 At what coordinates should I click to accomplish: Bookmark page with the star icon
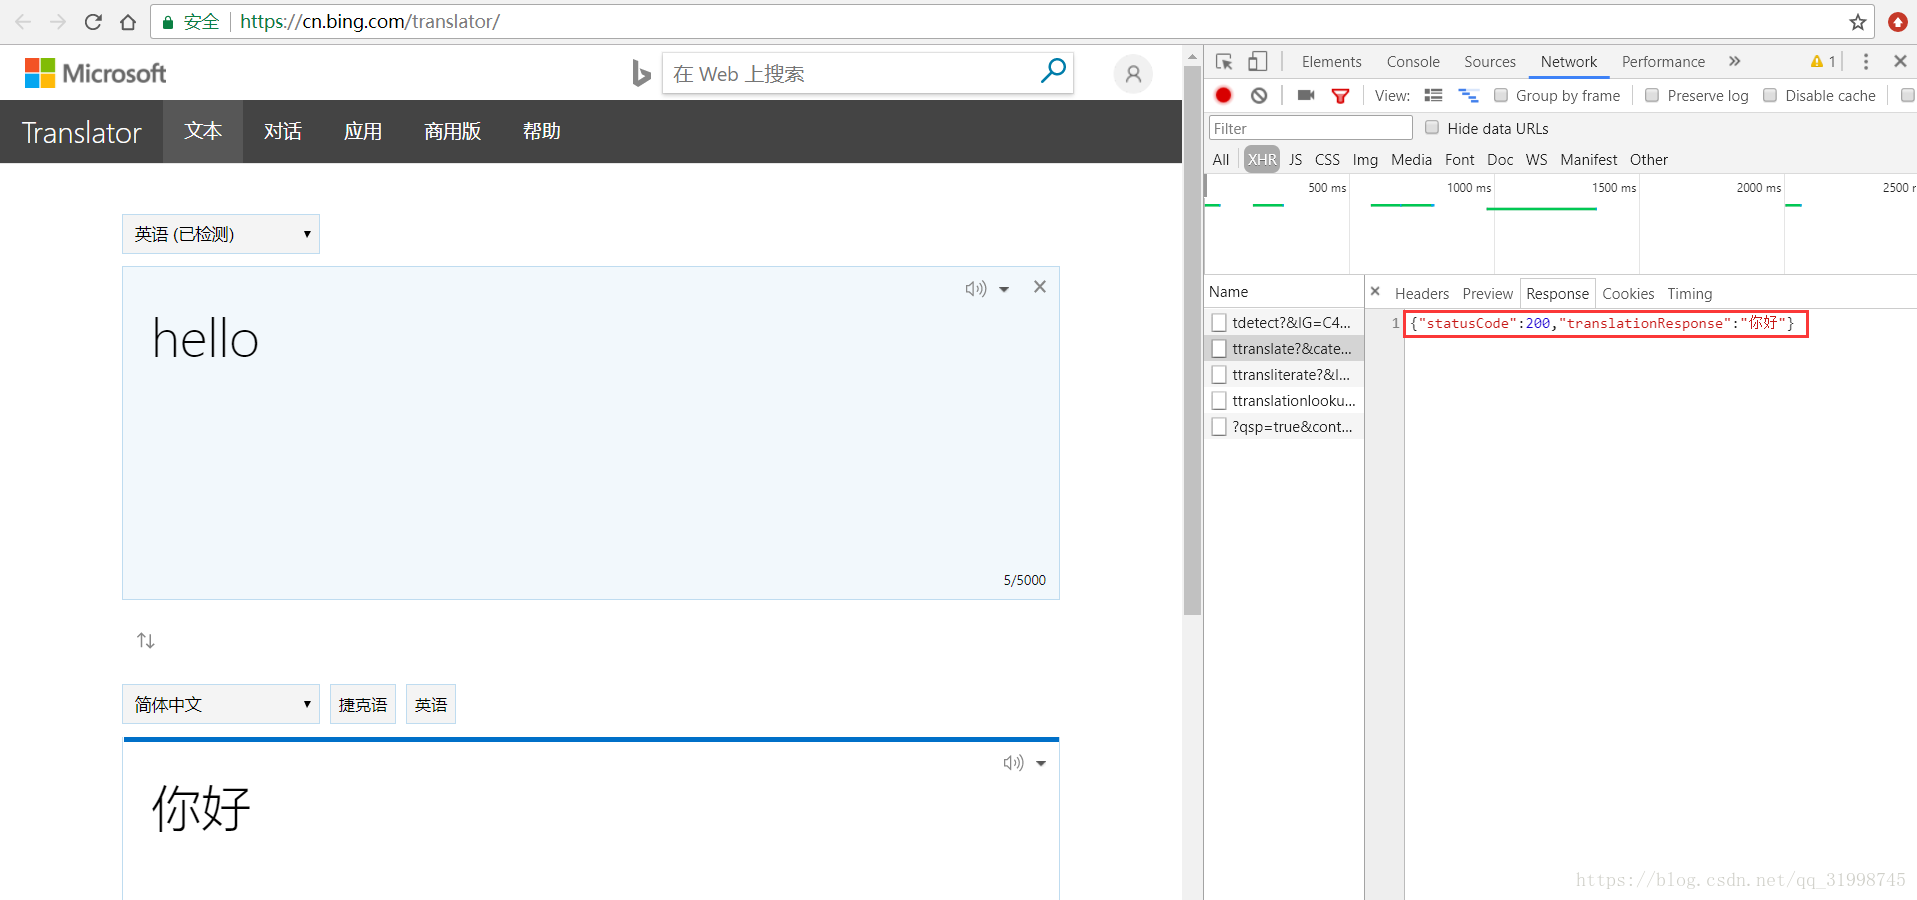[1858, 22]
